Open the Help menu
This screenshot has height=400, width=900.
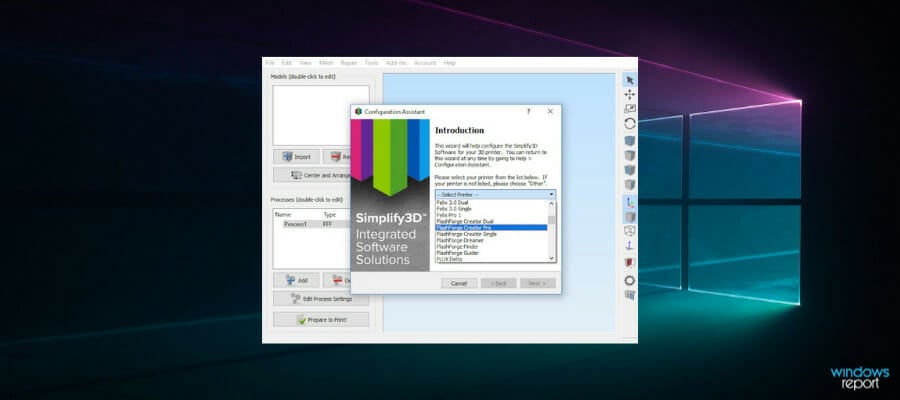pyautogui.click(x=449, y=63)
